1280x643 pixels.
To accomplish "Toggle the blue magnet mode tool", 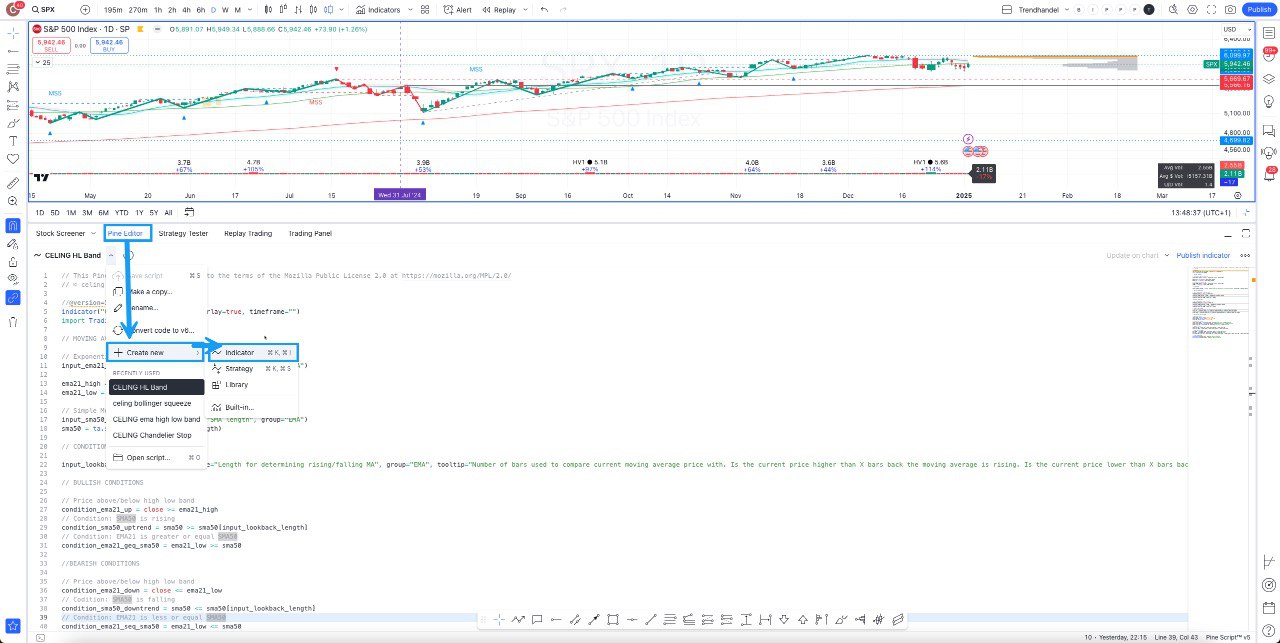I will (13, 225).
